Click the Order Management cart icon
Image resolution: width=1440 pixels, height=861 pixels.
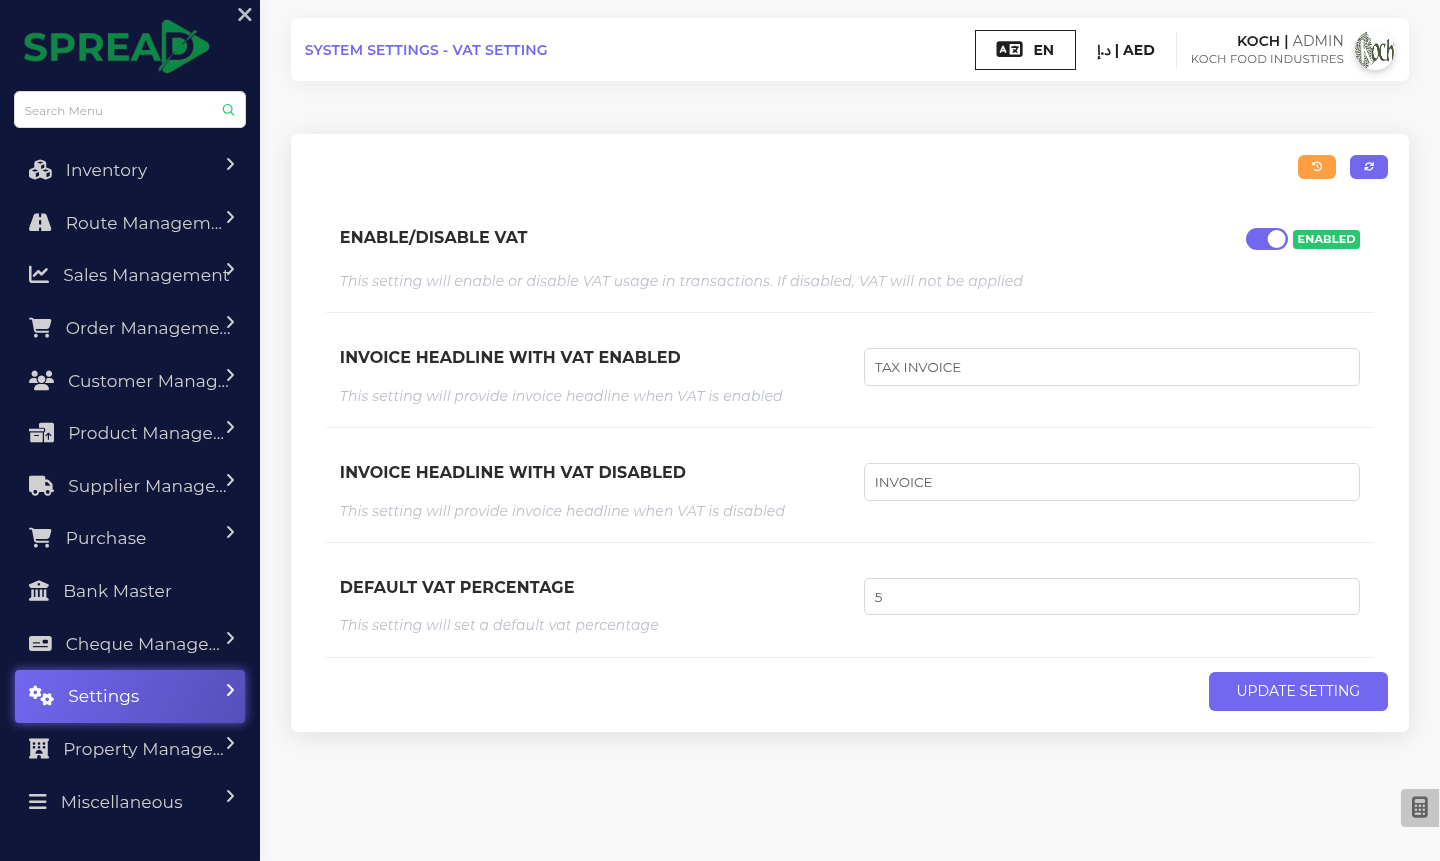(x=40, y=327)
